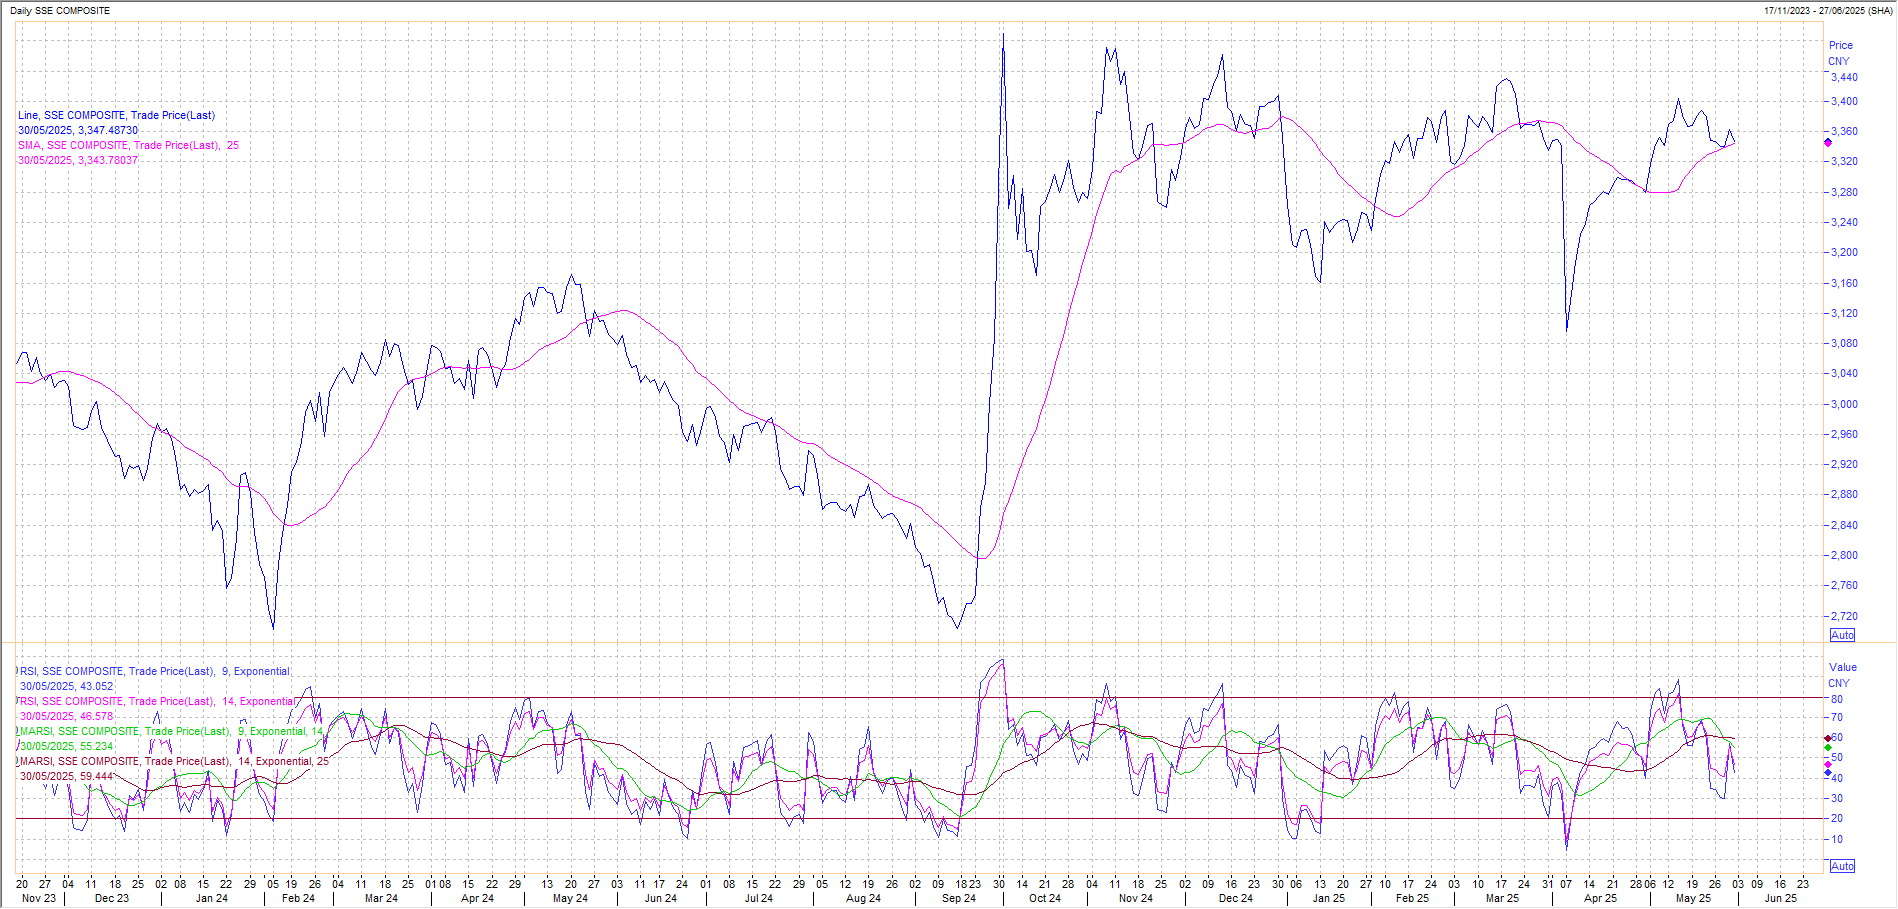Click the 'Dec 24' month label on the time axis
Image resolution: width=1898 pixels, height=909 pixels.
[1236, 899]
